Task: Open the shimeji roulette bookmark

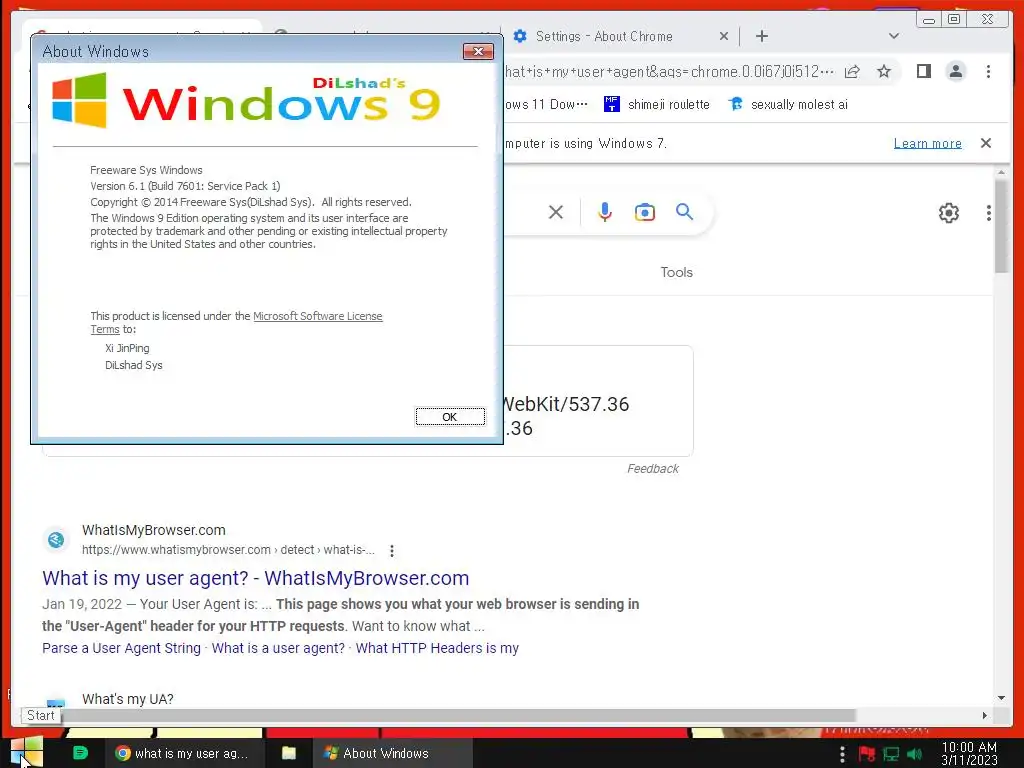Action: click(x=657, y=104)
